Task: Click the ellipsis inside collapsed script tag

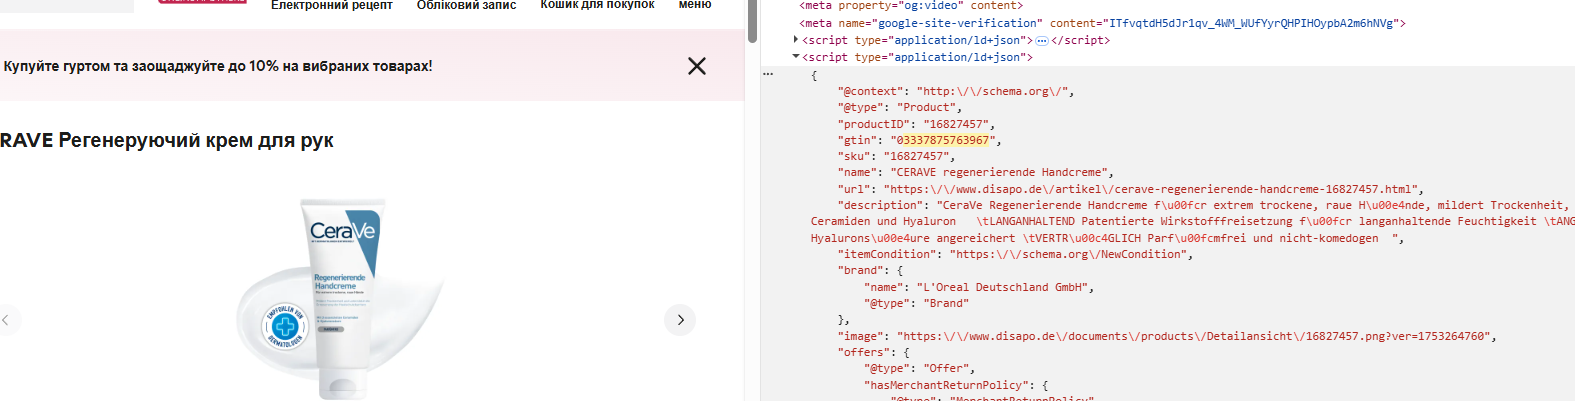Action: 1041,41
